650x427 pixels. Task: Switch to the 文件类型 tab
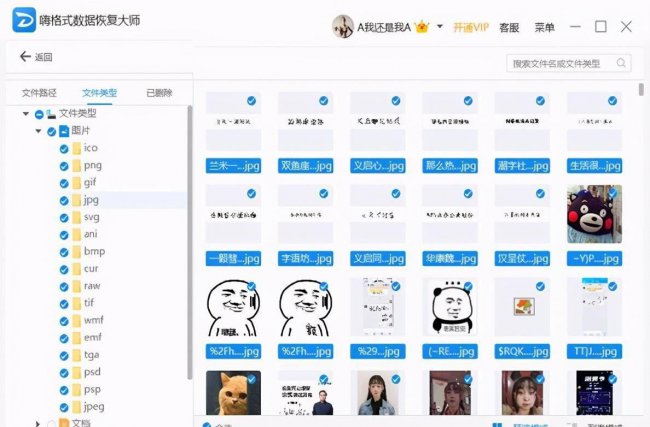(x=99, y=93)
